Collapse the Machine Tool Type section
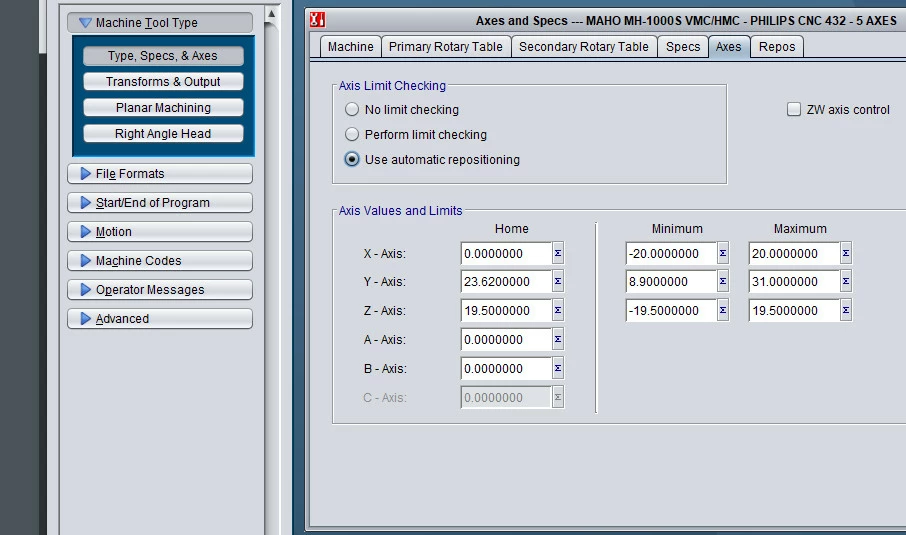 pos(160,23)
